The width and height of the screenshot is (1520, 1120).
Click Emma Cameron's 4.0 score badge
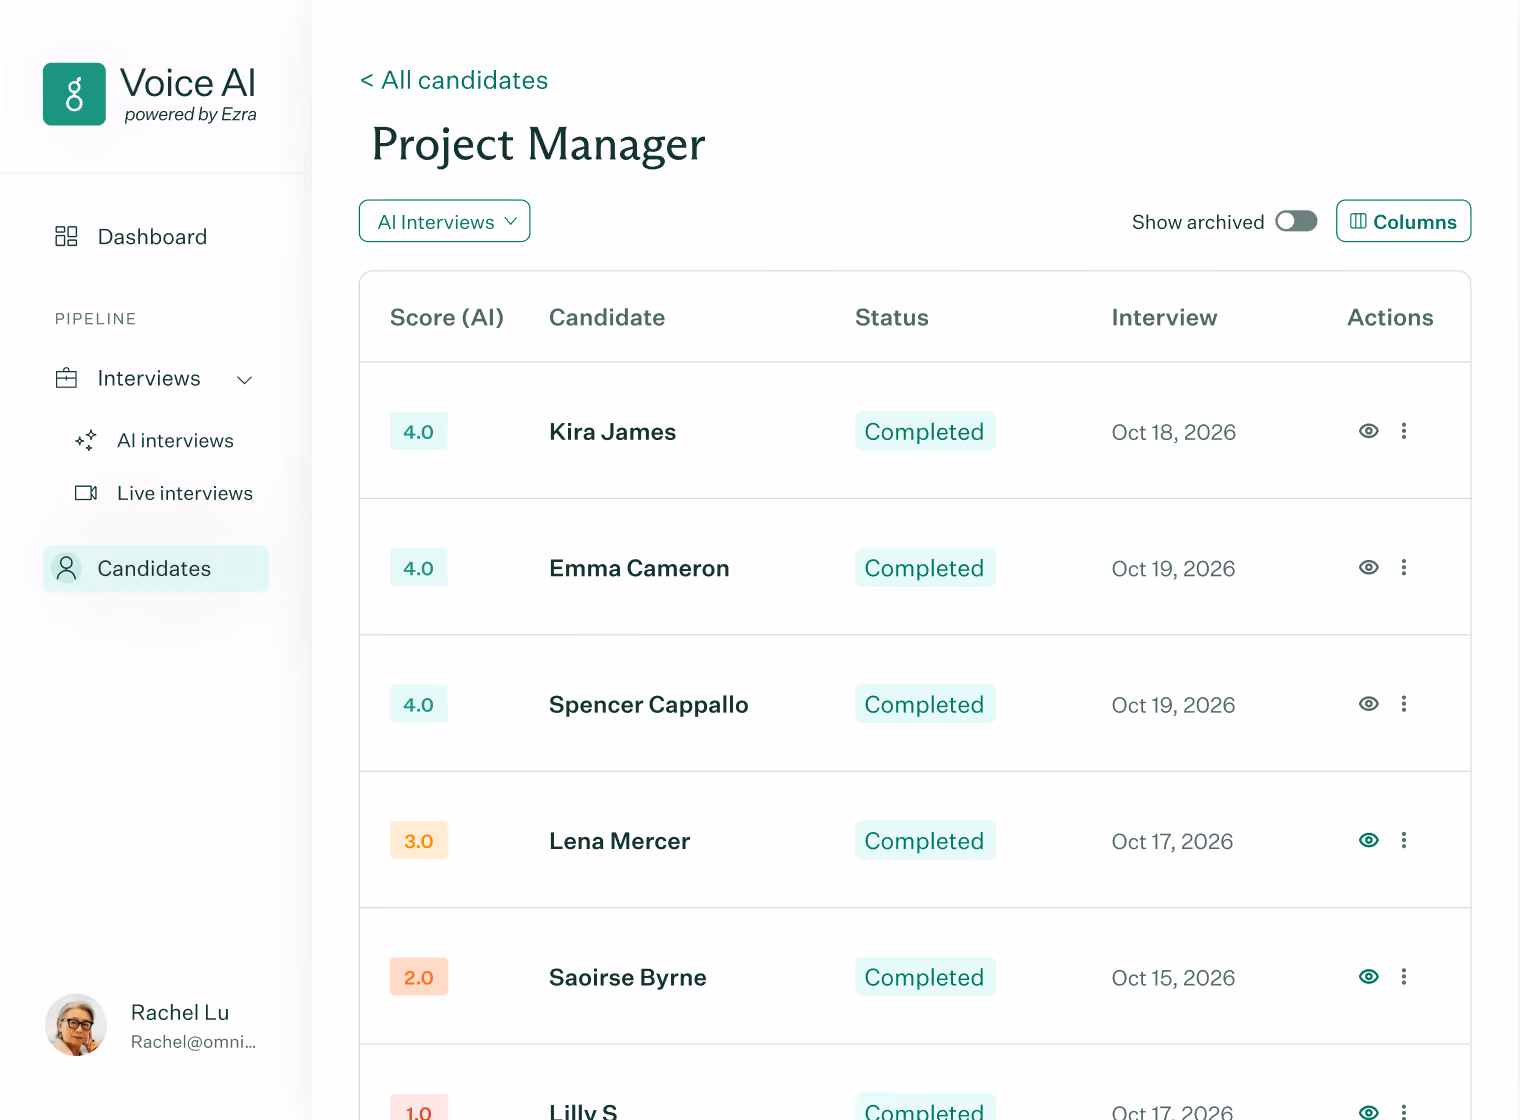click(x=418, y=568)
